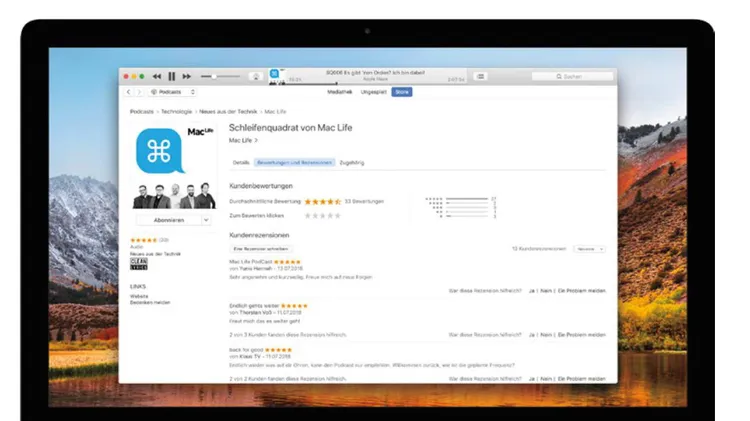Click the Kundenrezensionen heading

(259, 235)
